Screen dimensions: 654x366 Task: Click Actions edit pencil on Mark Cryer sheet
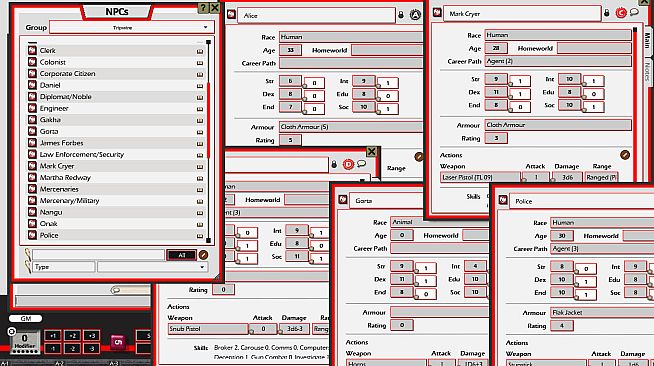[624, 155]
